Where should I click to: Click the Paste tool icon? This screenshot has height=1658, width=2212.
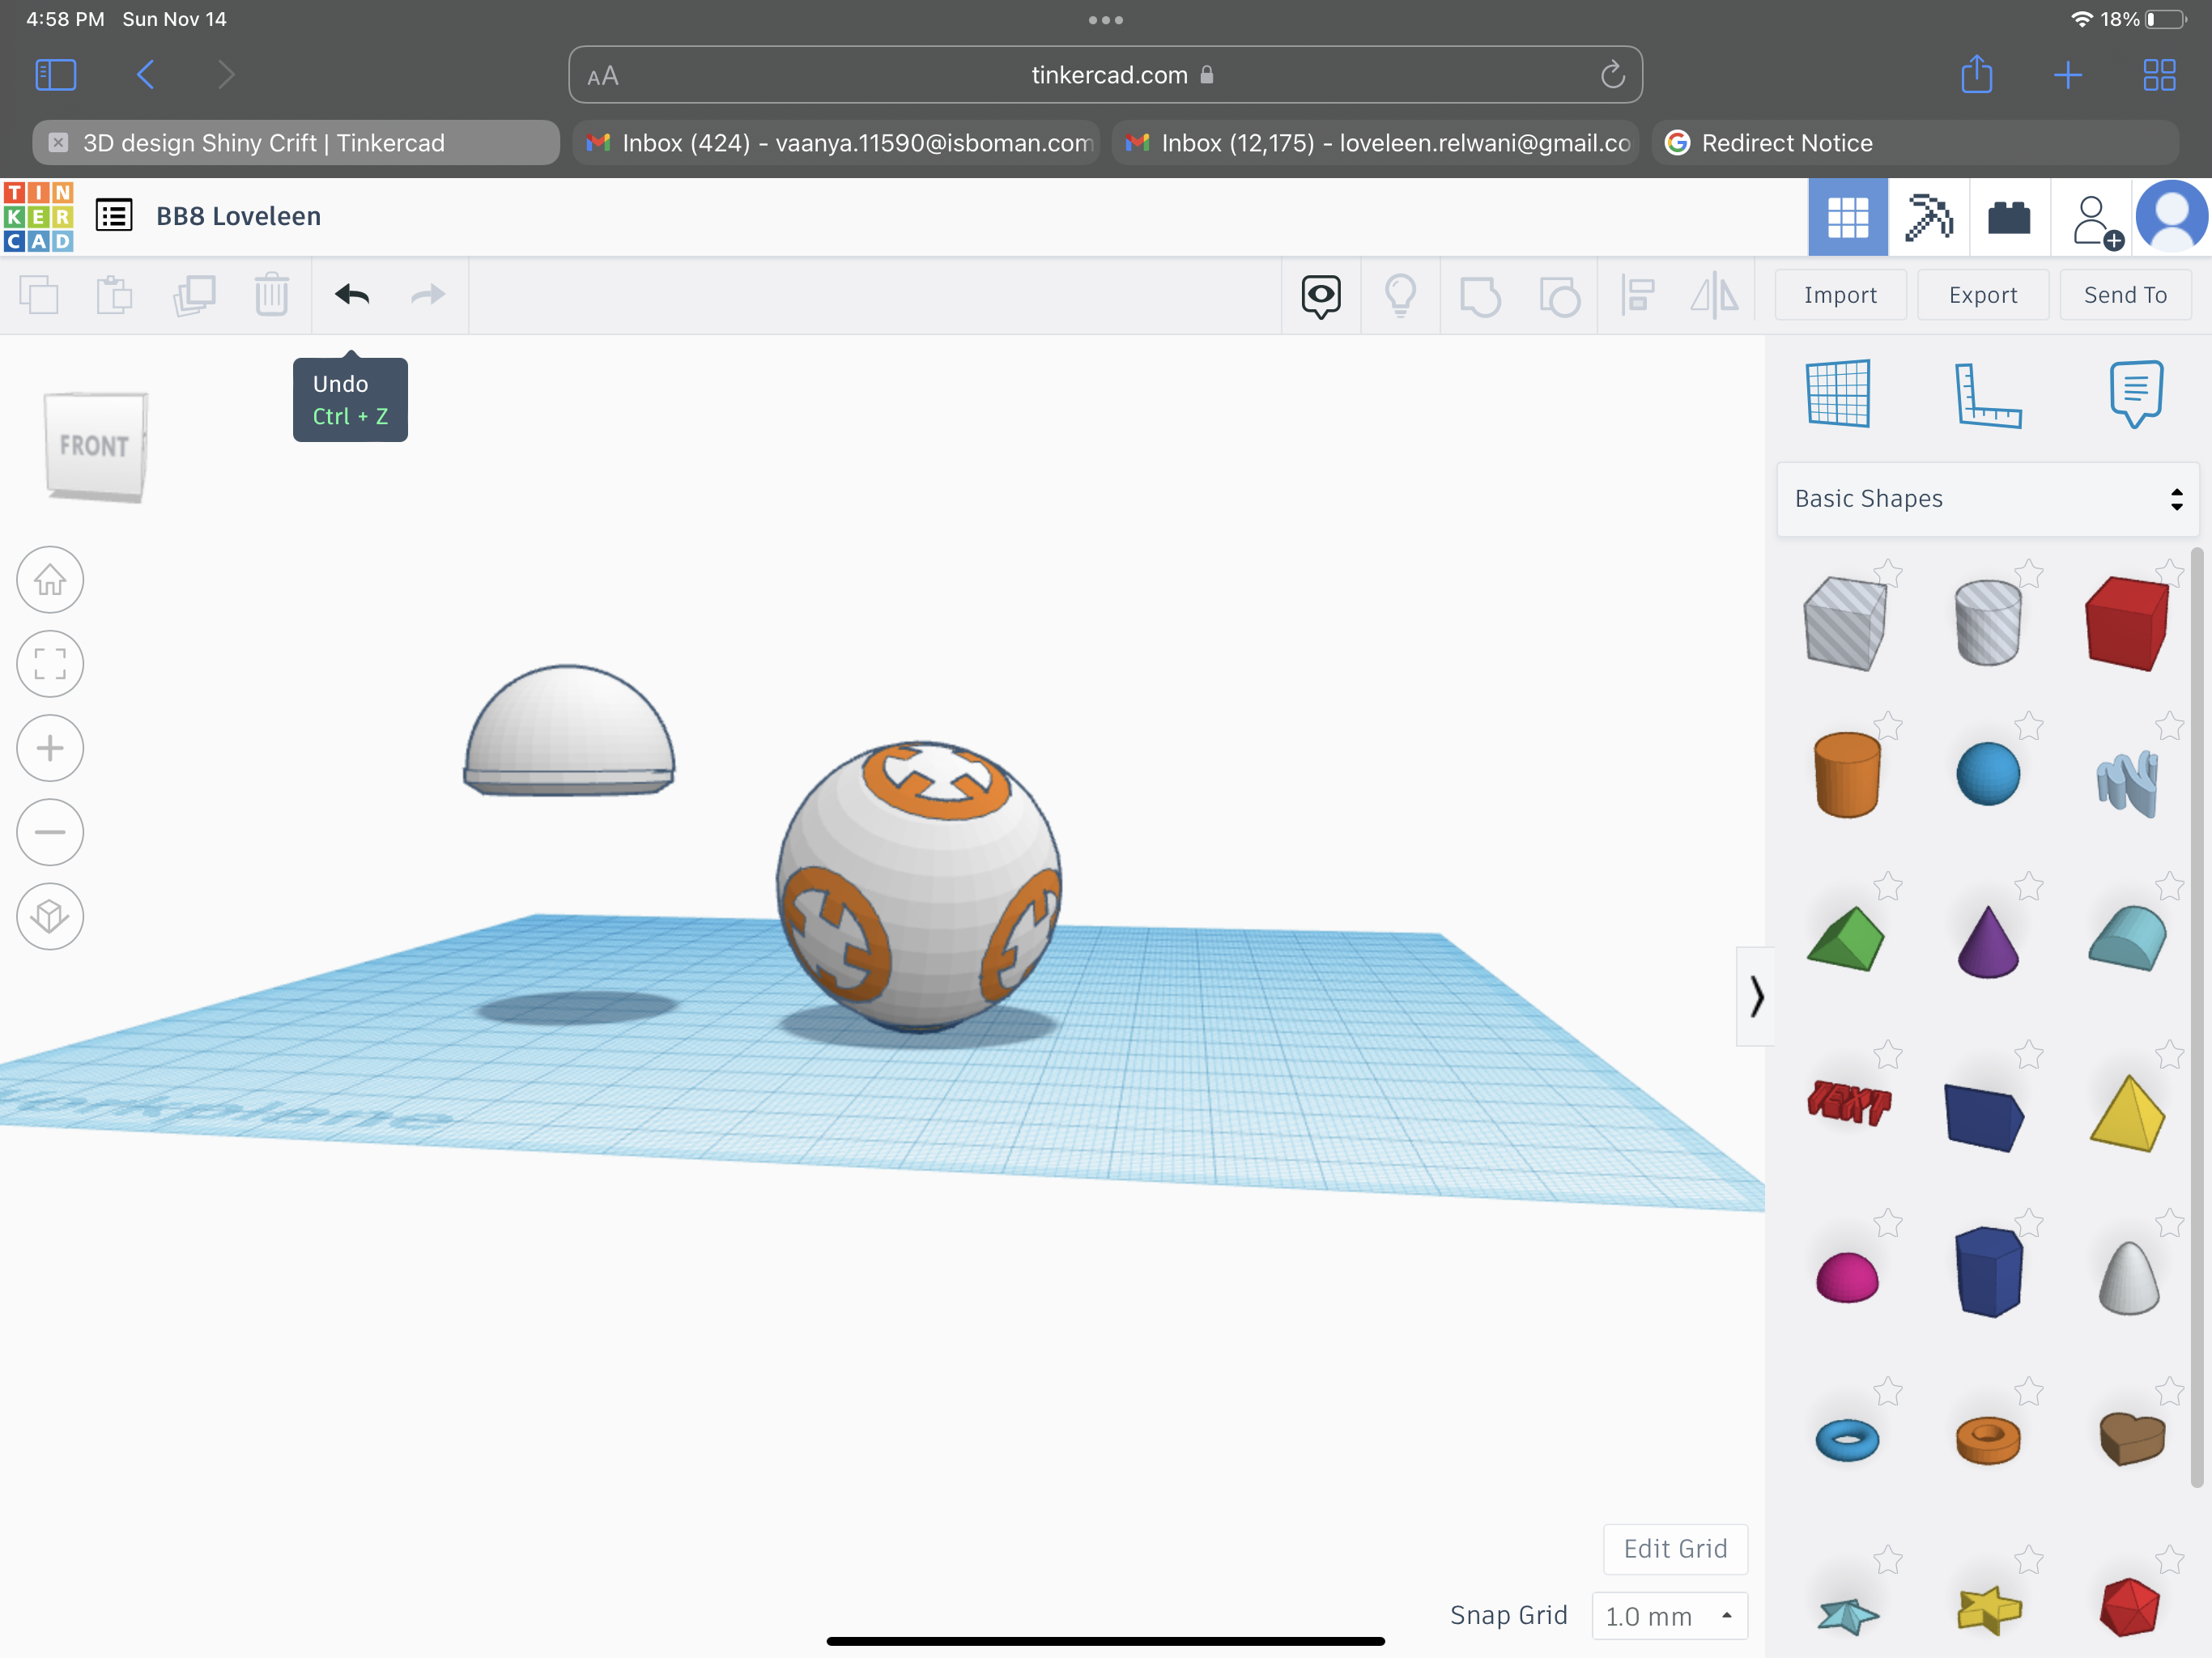[x=114, y=295]
